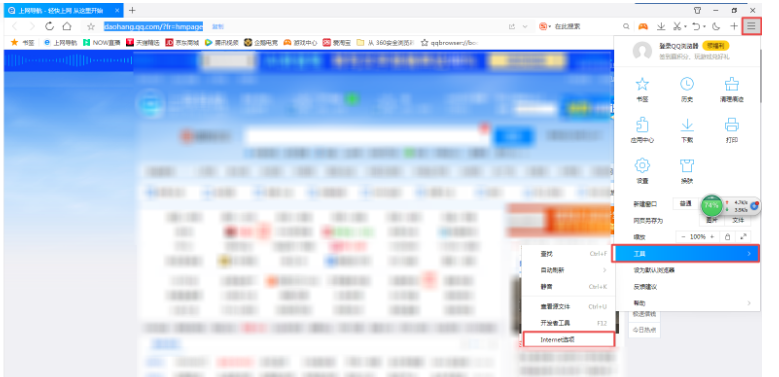This screenshot has height=377, width=779.
Task: Click the yellow 领福利 badge
Action: coord(715,46)
